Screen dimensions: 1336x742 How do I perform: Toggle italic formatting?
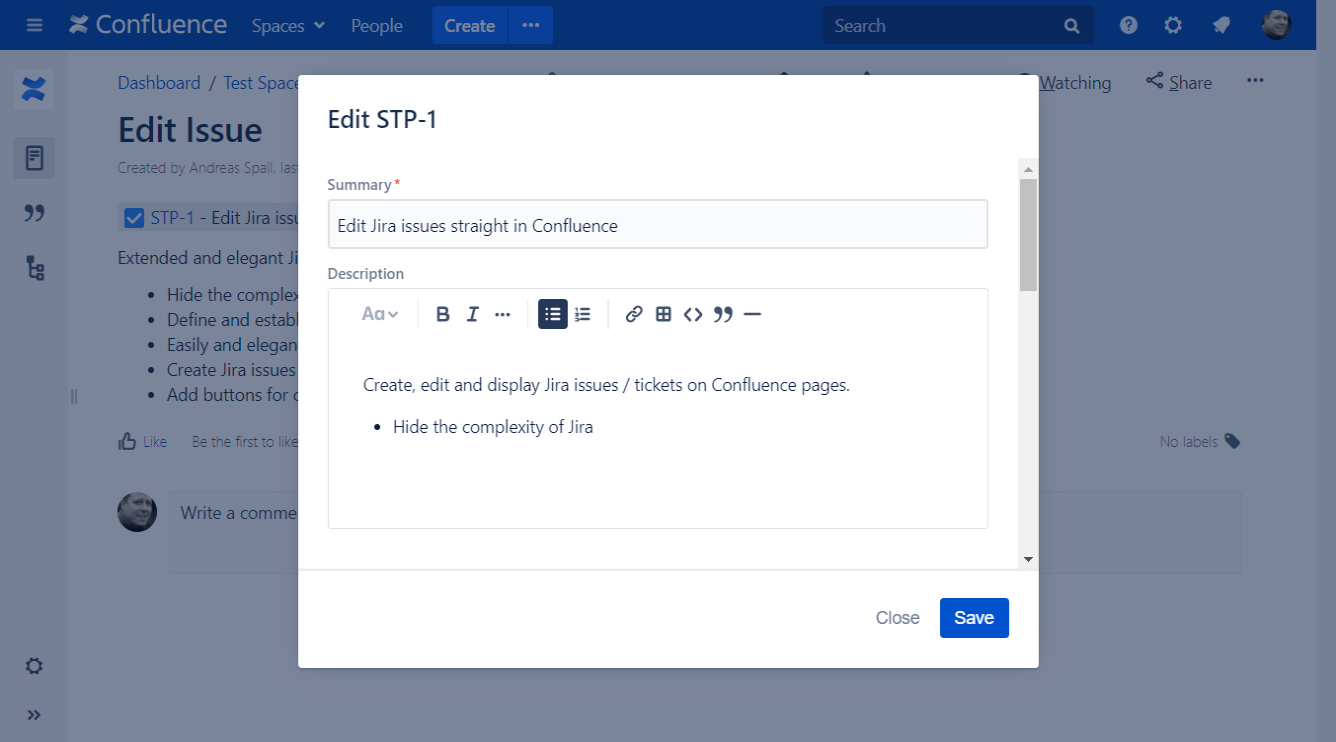coord(473,314)
